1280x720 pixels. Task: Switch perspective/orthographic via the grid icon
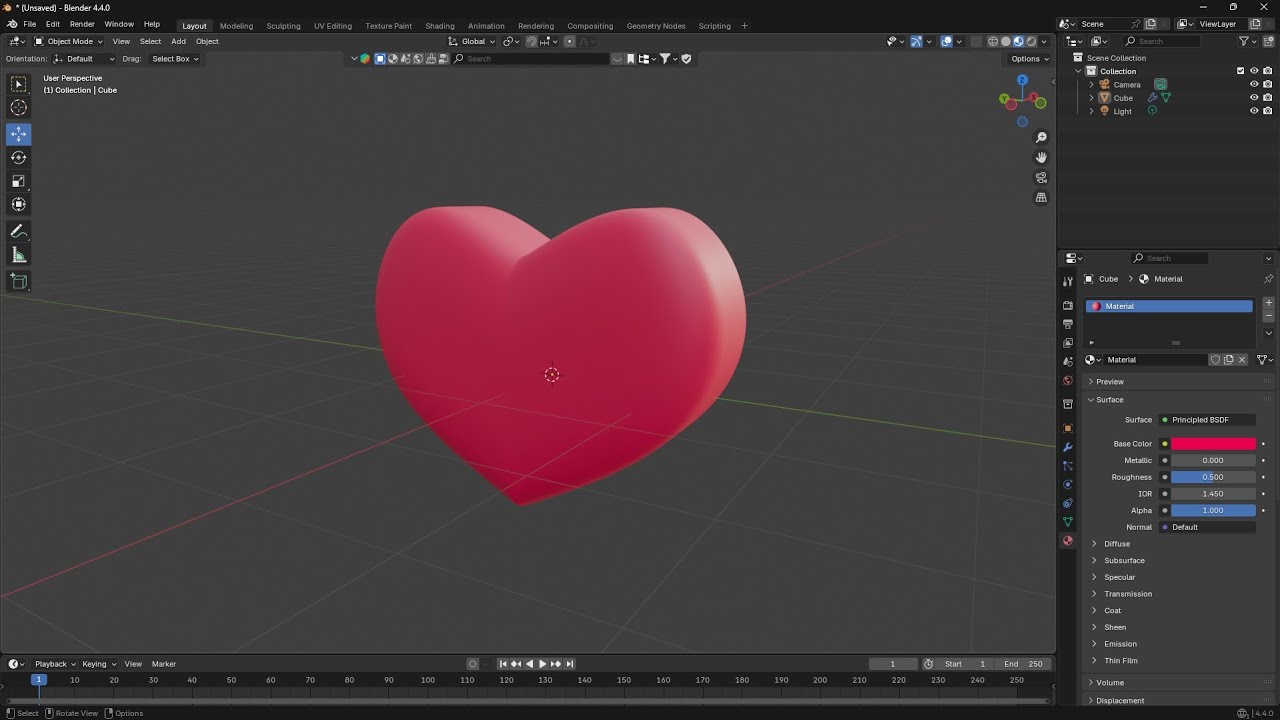1041,198
